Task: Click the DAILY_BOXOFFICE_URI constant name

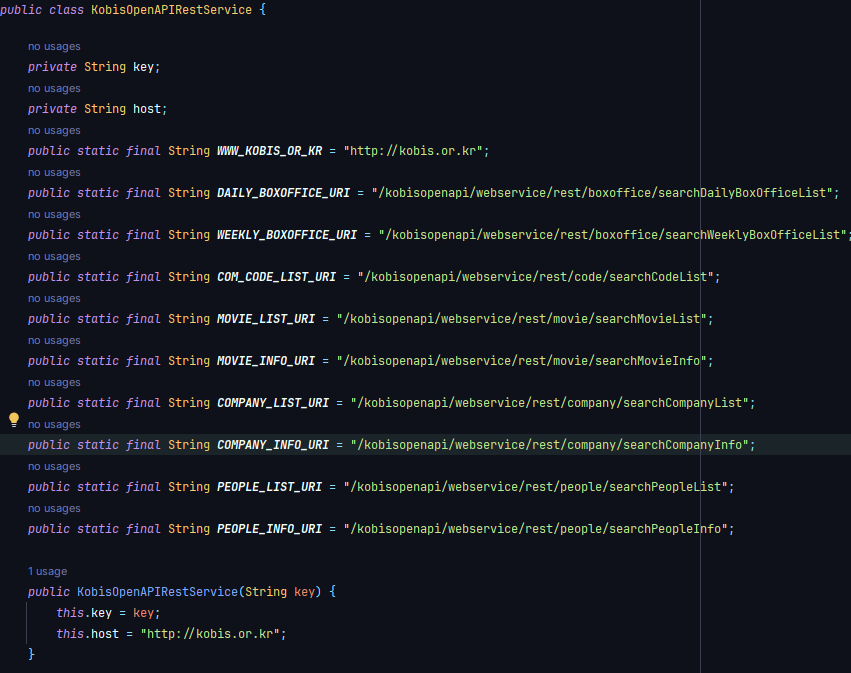Action: pos(283,193)
